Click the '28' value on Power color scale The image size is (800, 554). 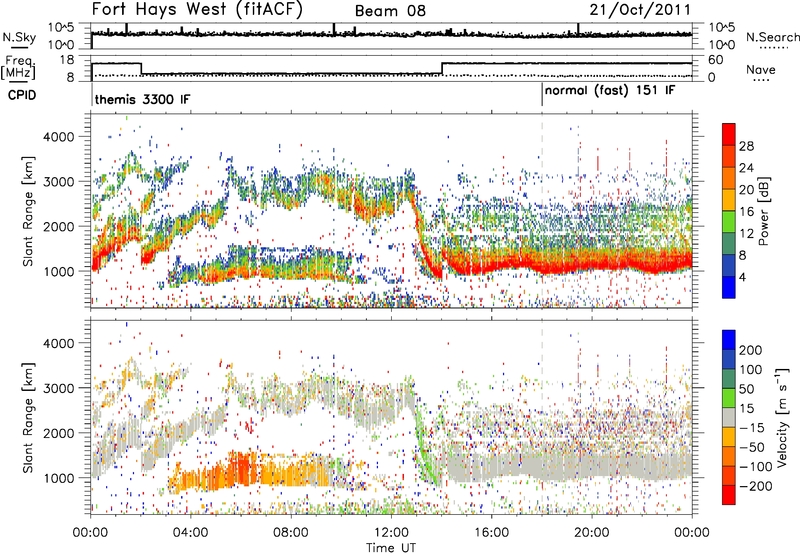click(746, 146)
